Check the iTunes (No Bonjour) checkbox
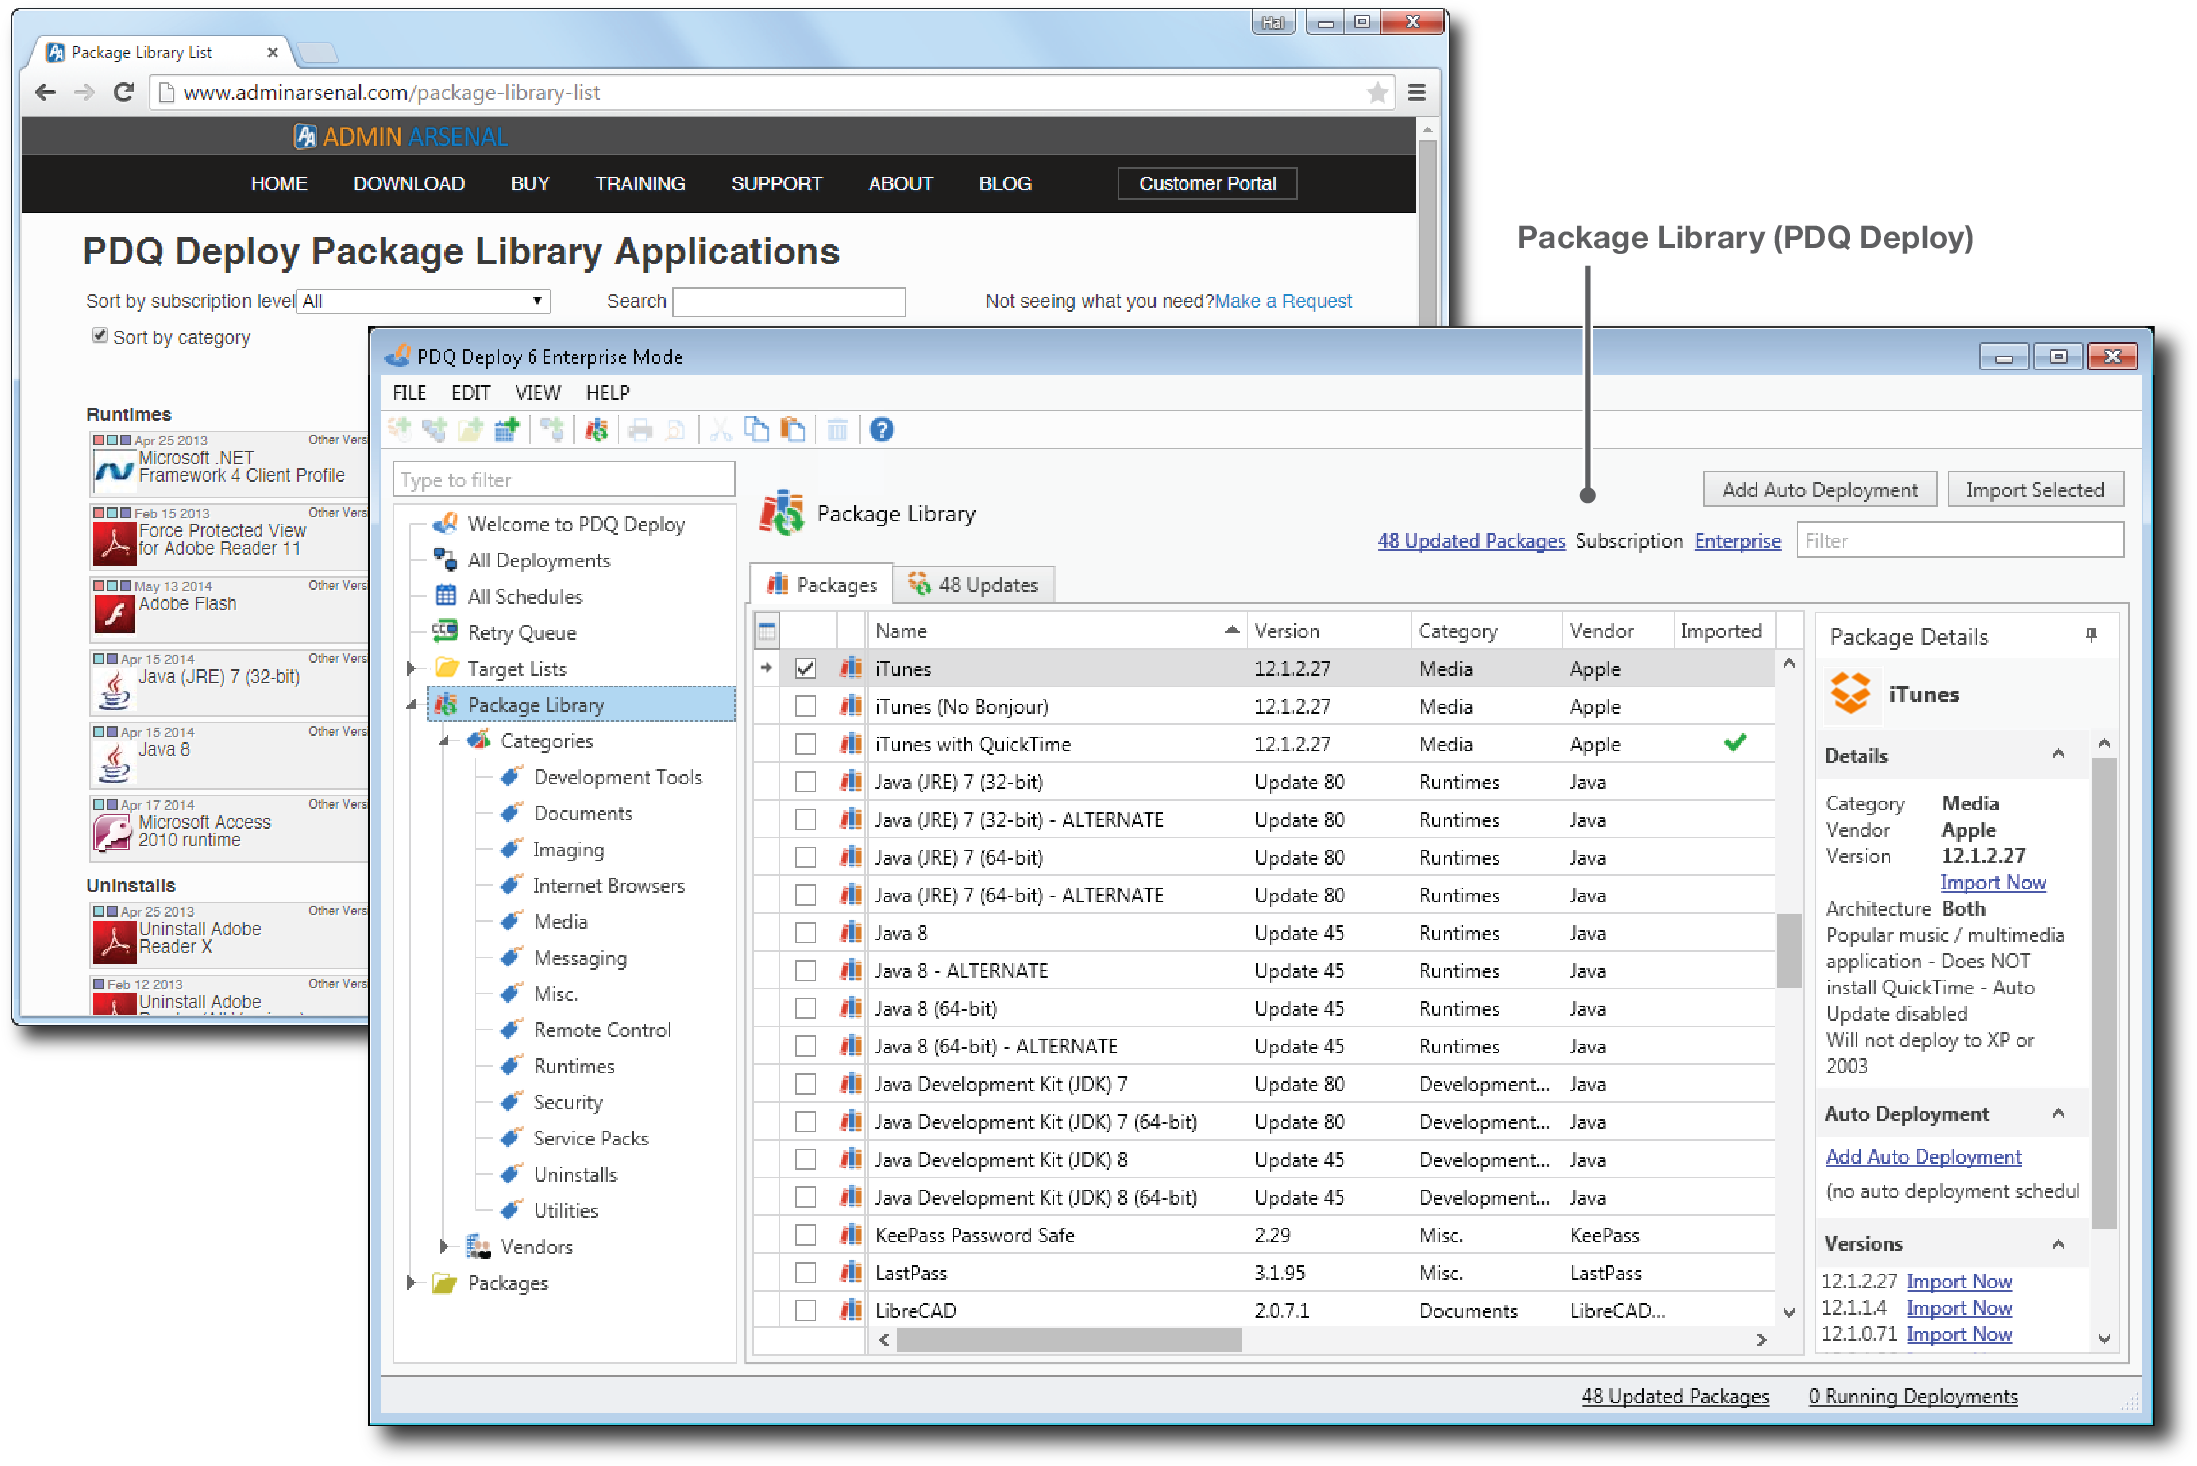The height and width of the screenshot is (1466, 2197). 805,707
